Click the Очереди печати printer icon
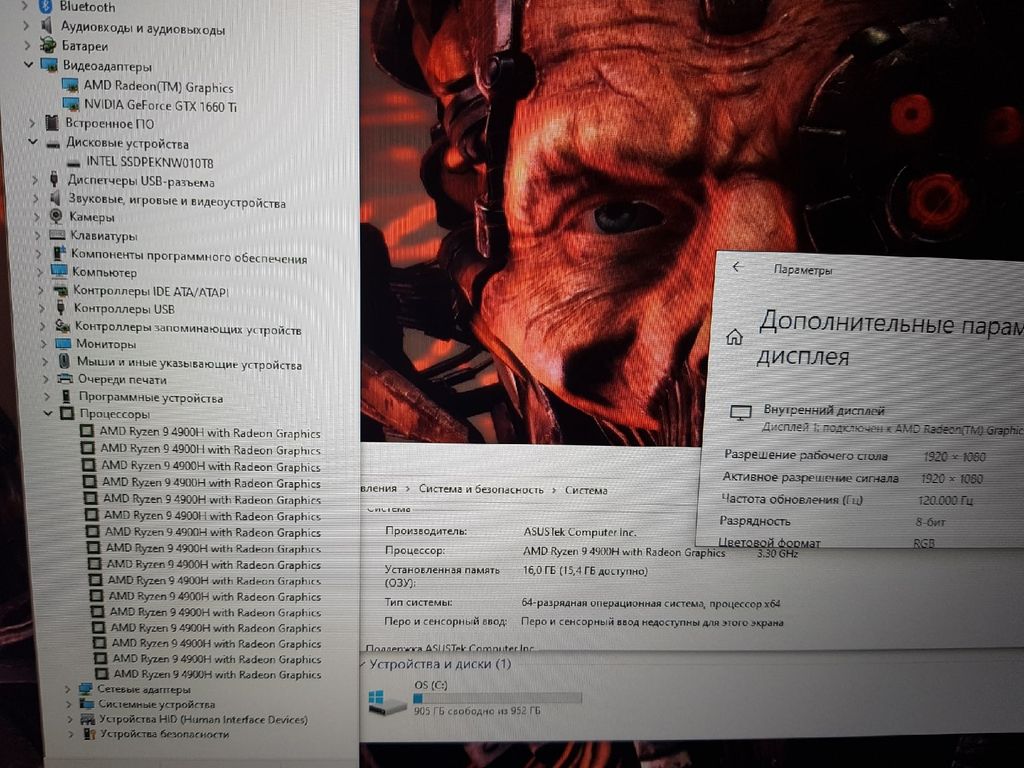The image size is (1024, 768). point(65,380)
